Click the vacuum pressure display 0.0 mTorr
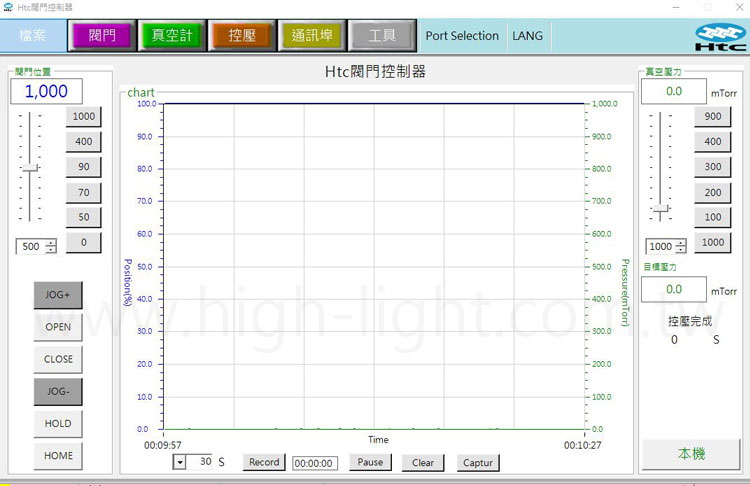The height and width of the screenshot is (486, 750). [x=673, y=91]
